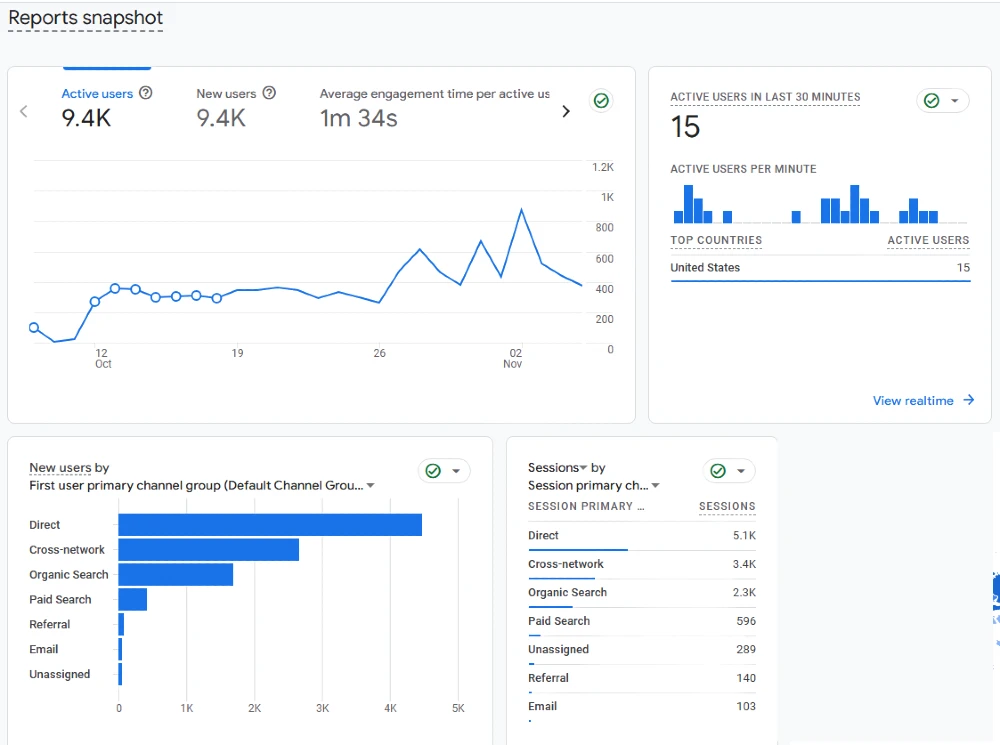Viewport: 1000px width, 745px height.
Task: Click the View realtime link
Action: (x=913, y=400)
